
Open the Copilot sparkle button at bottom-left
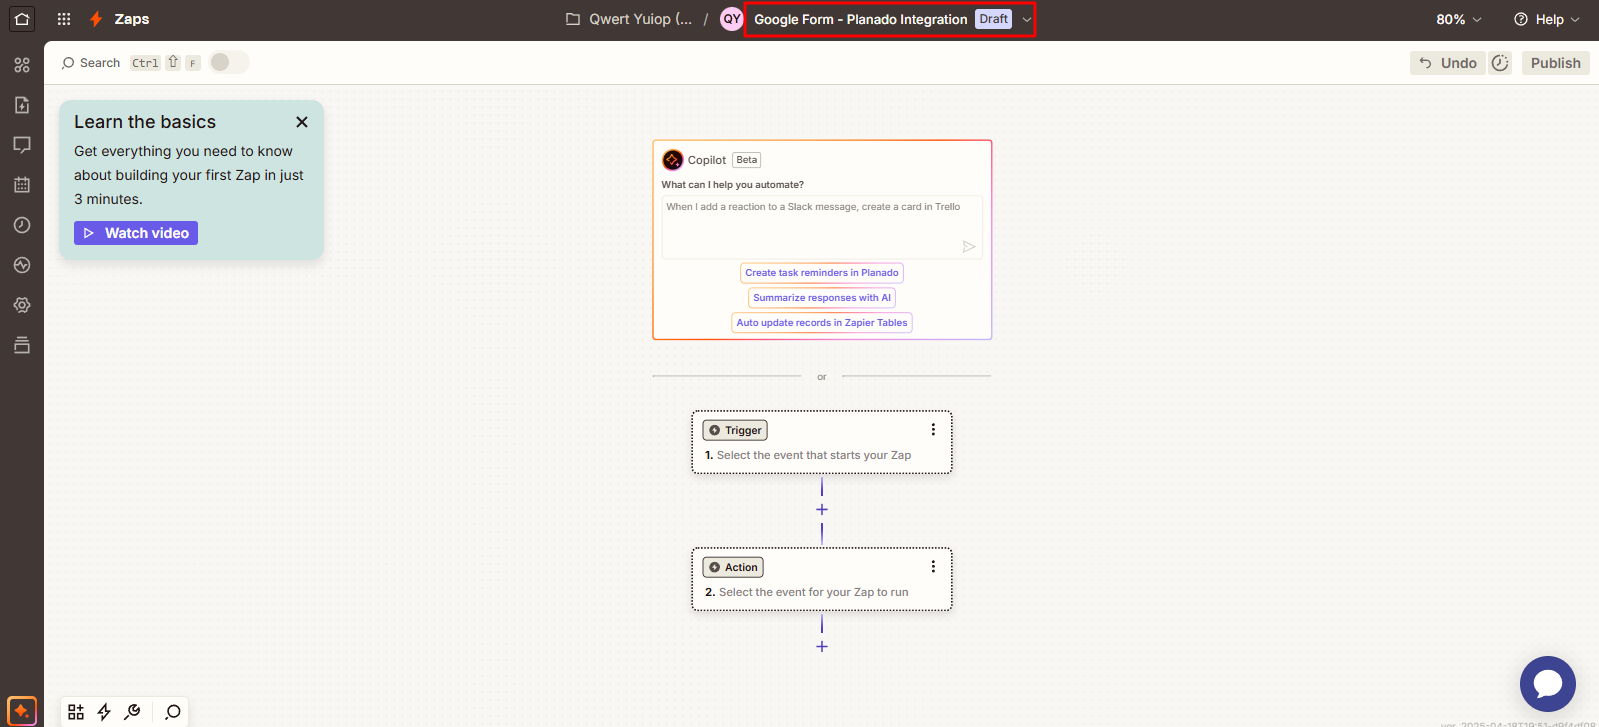22,711
